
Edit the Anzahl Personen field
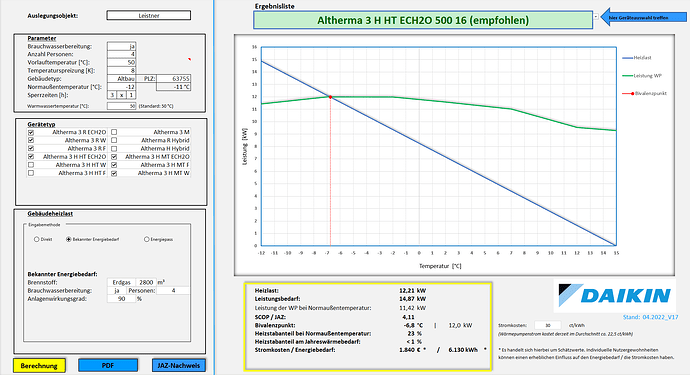121,54
